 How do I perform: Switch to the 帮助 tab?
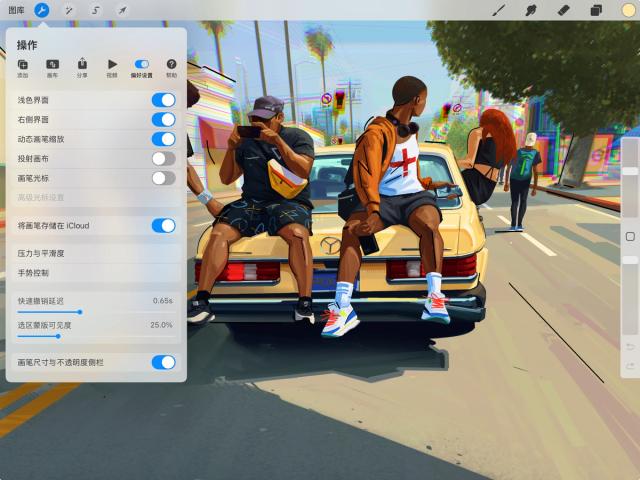pos(171,69)
